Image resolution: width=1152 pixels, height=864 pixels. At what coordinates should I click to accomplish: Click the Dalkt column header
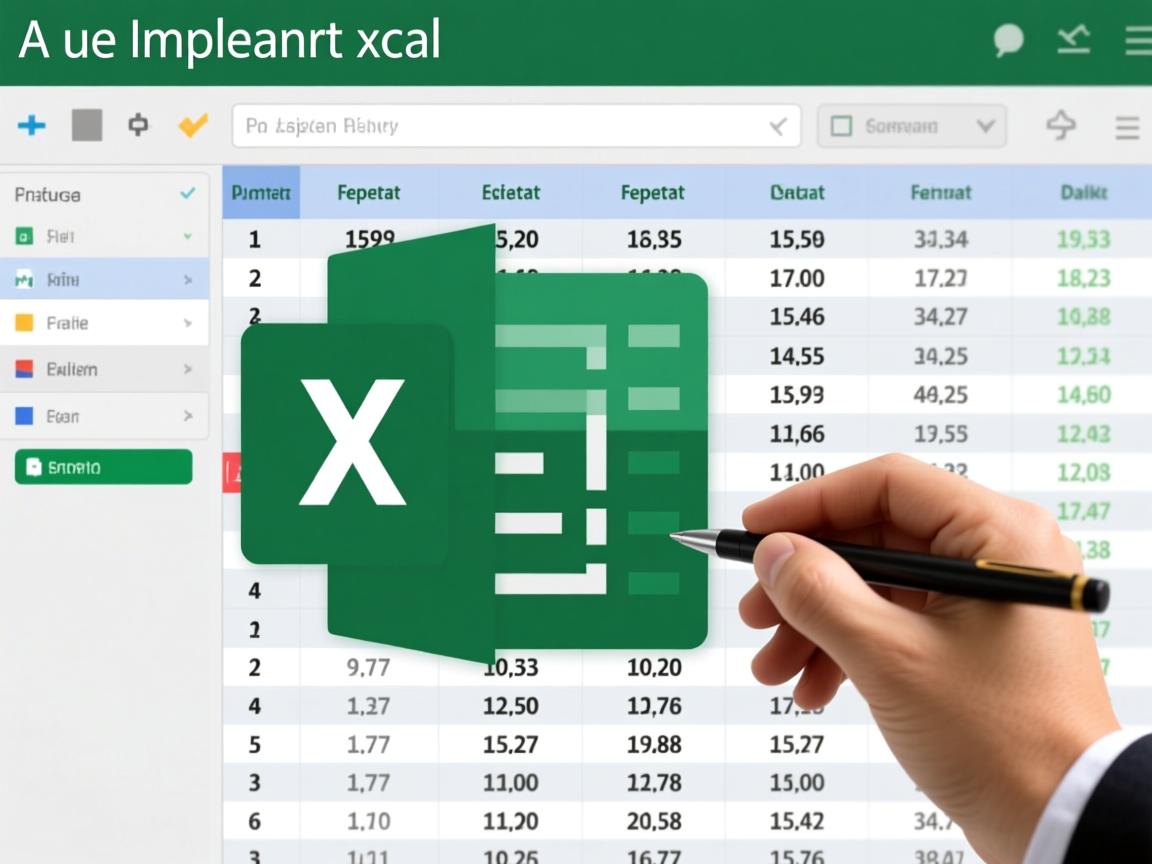(1083, 193)
